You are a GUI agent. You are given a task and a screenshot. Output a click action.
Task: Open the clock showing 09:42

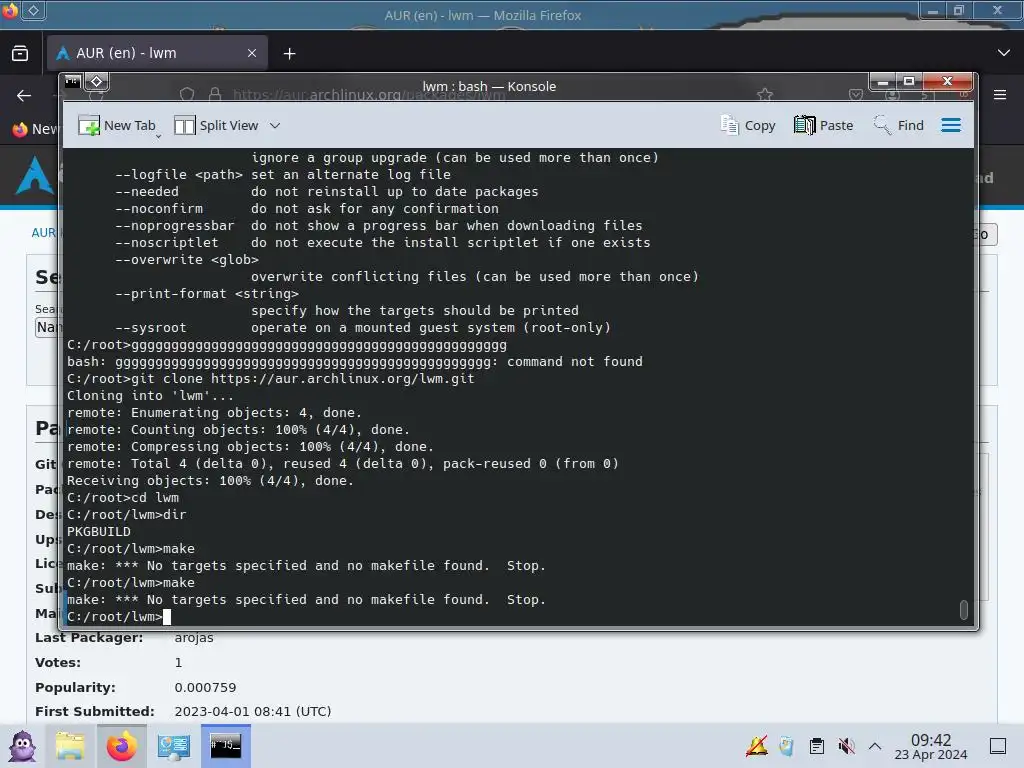pos(931,746)
